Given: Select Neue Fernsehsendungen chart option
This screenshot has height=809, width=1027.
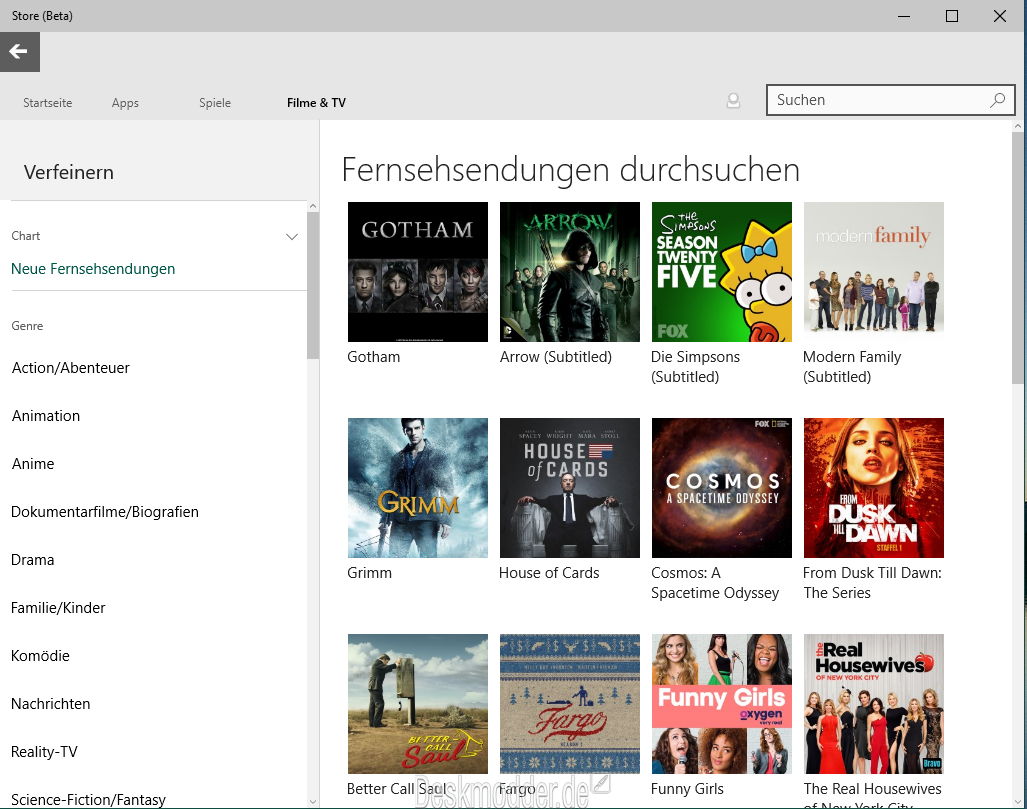Looking at the screenshot, I should tap(93, 269).
